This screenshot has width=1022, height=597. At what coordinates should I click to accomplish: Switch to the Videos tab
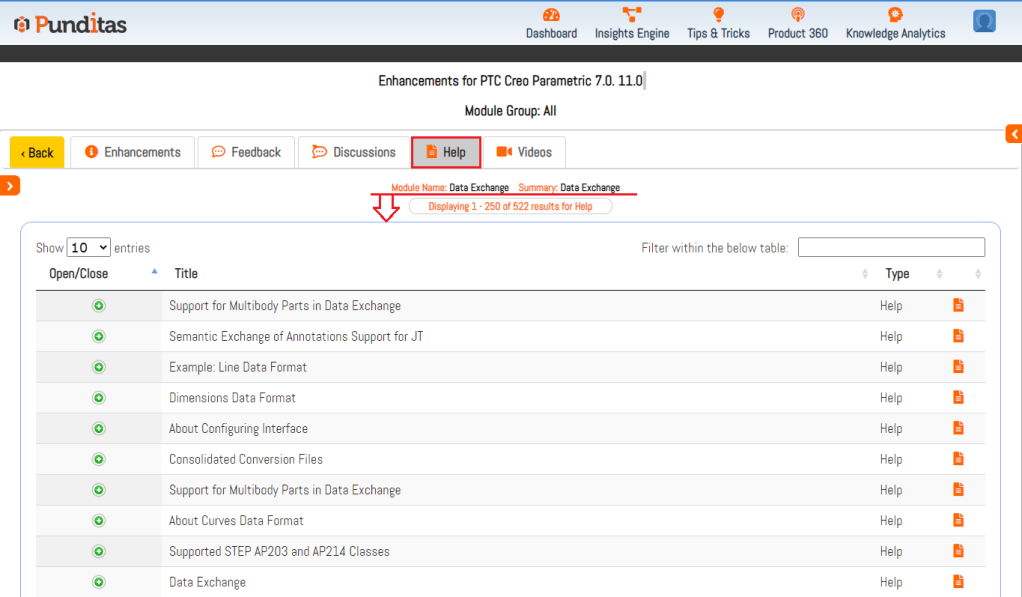click(524, 152)
